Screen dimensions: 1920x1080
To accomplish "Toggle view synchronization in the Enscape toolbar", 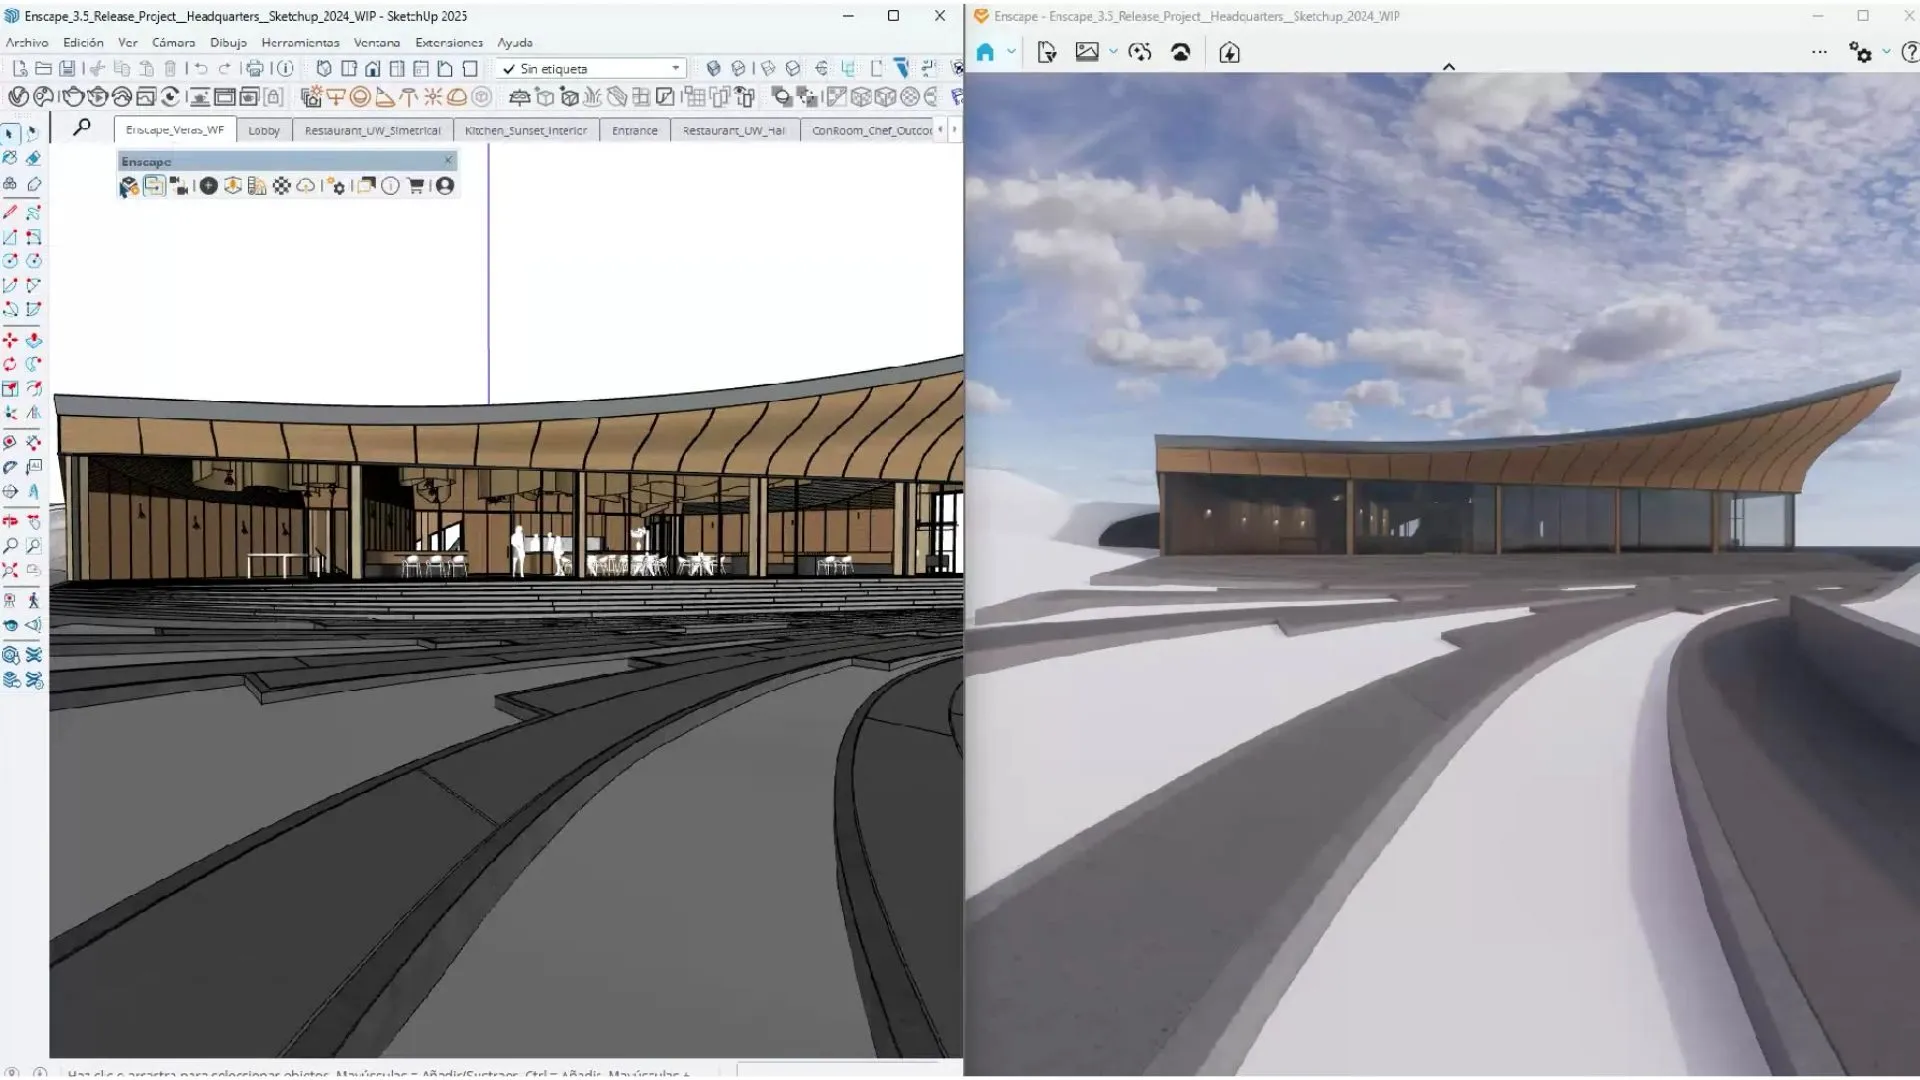I will click(155, 186).
